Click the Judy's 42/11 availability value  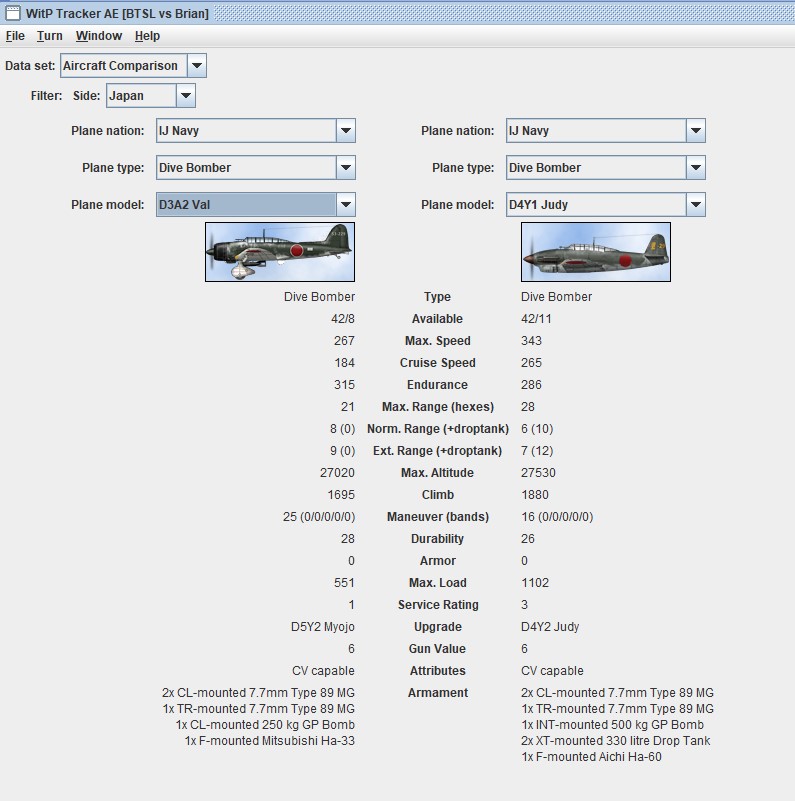(x=536, y=319)
